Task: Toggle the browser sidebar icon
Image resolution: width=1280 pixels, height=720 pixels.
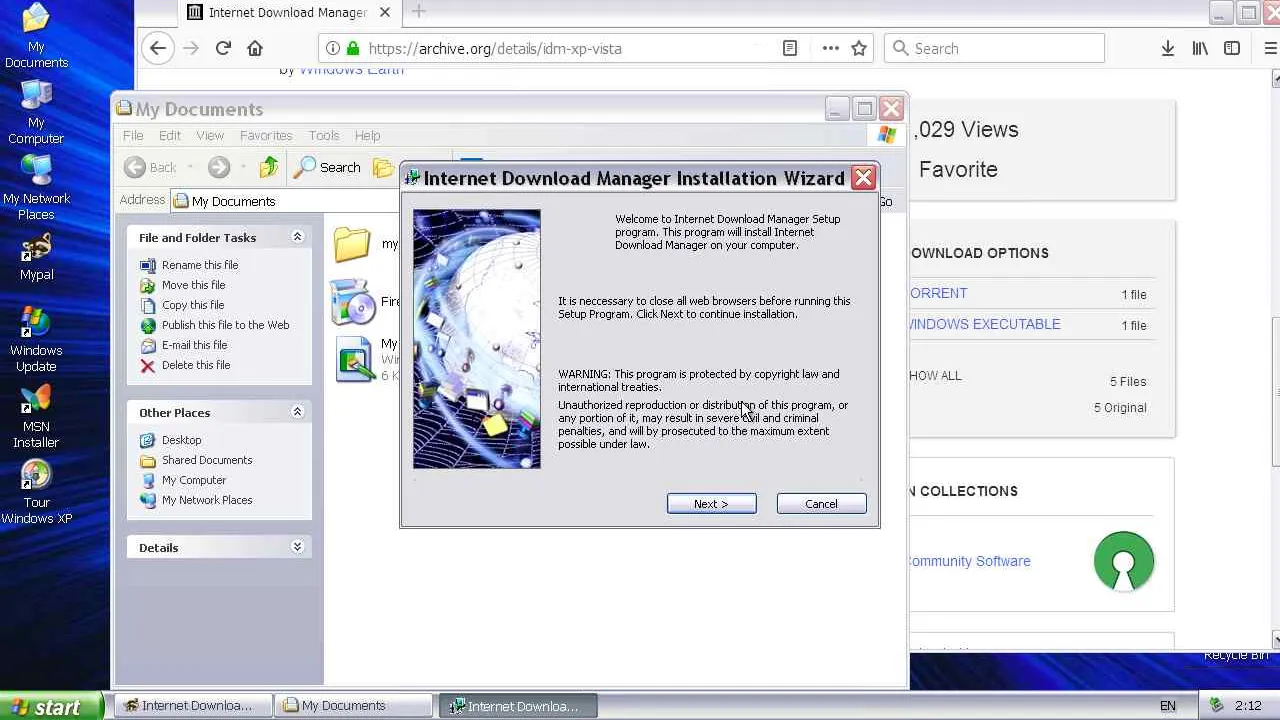Action: (x=1232, y=48)
